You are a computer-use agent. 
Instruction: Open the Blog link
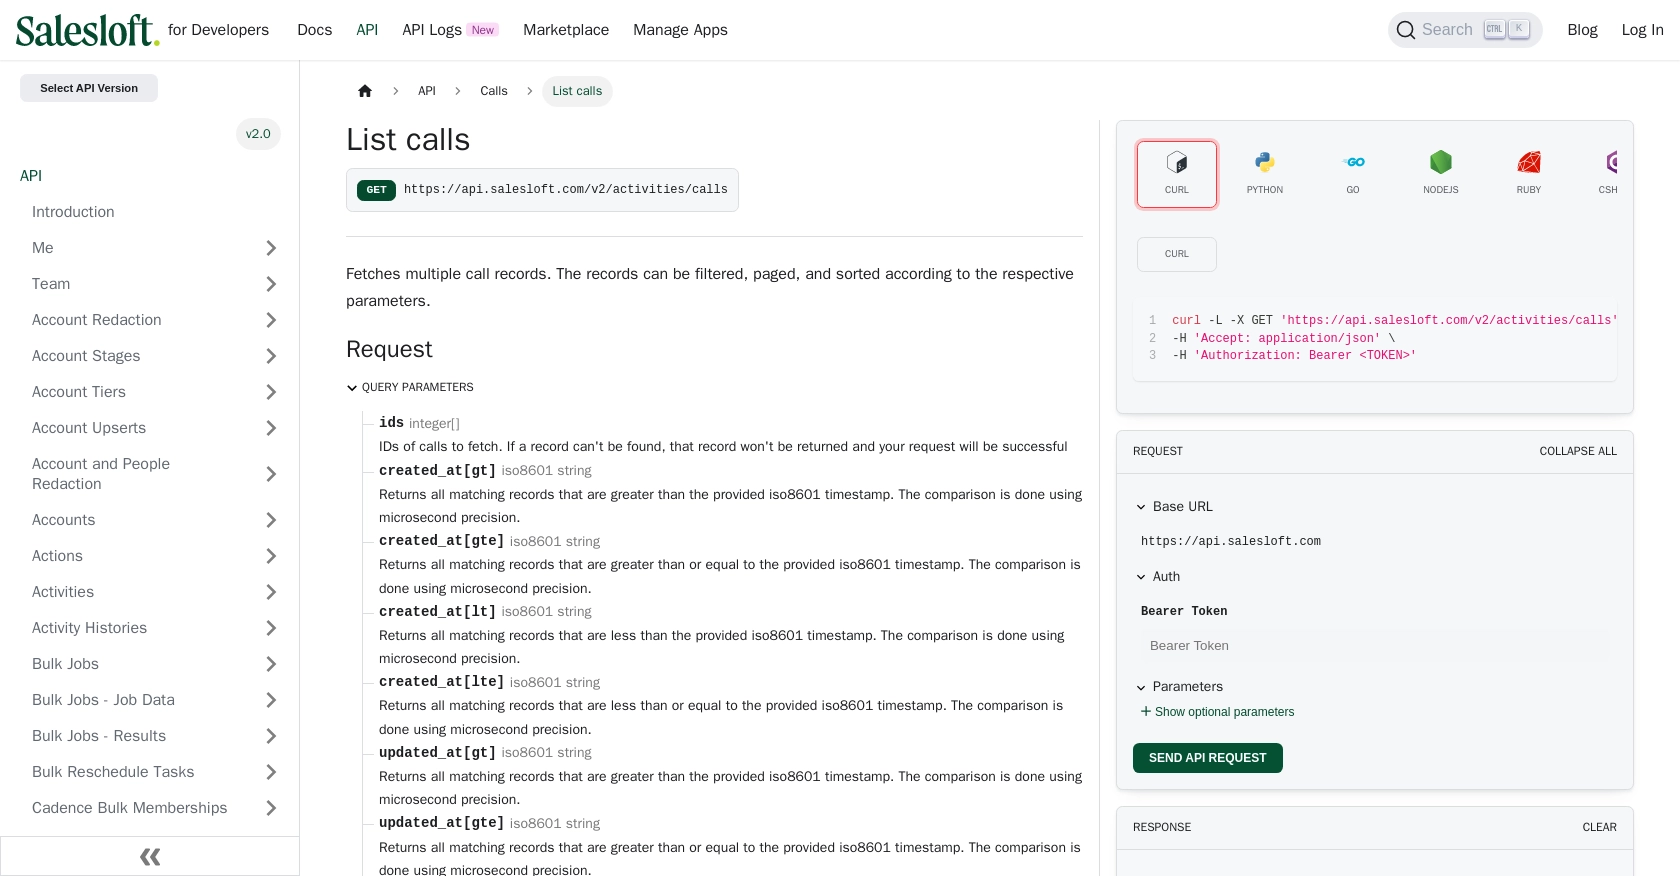[1582, 30]
